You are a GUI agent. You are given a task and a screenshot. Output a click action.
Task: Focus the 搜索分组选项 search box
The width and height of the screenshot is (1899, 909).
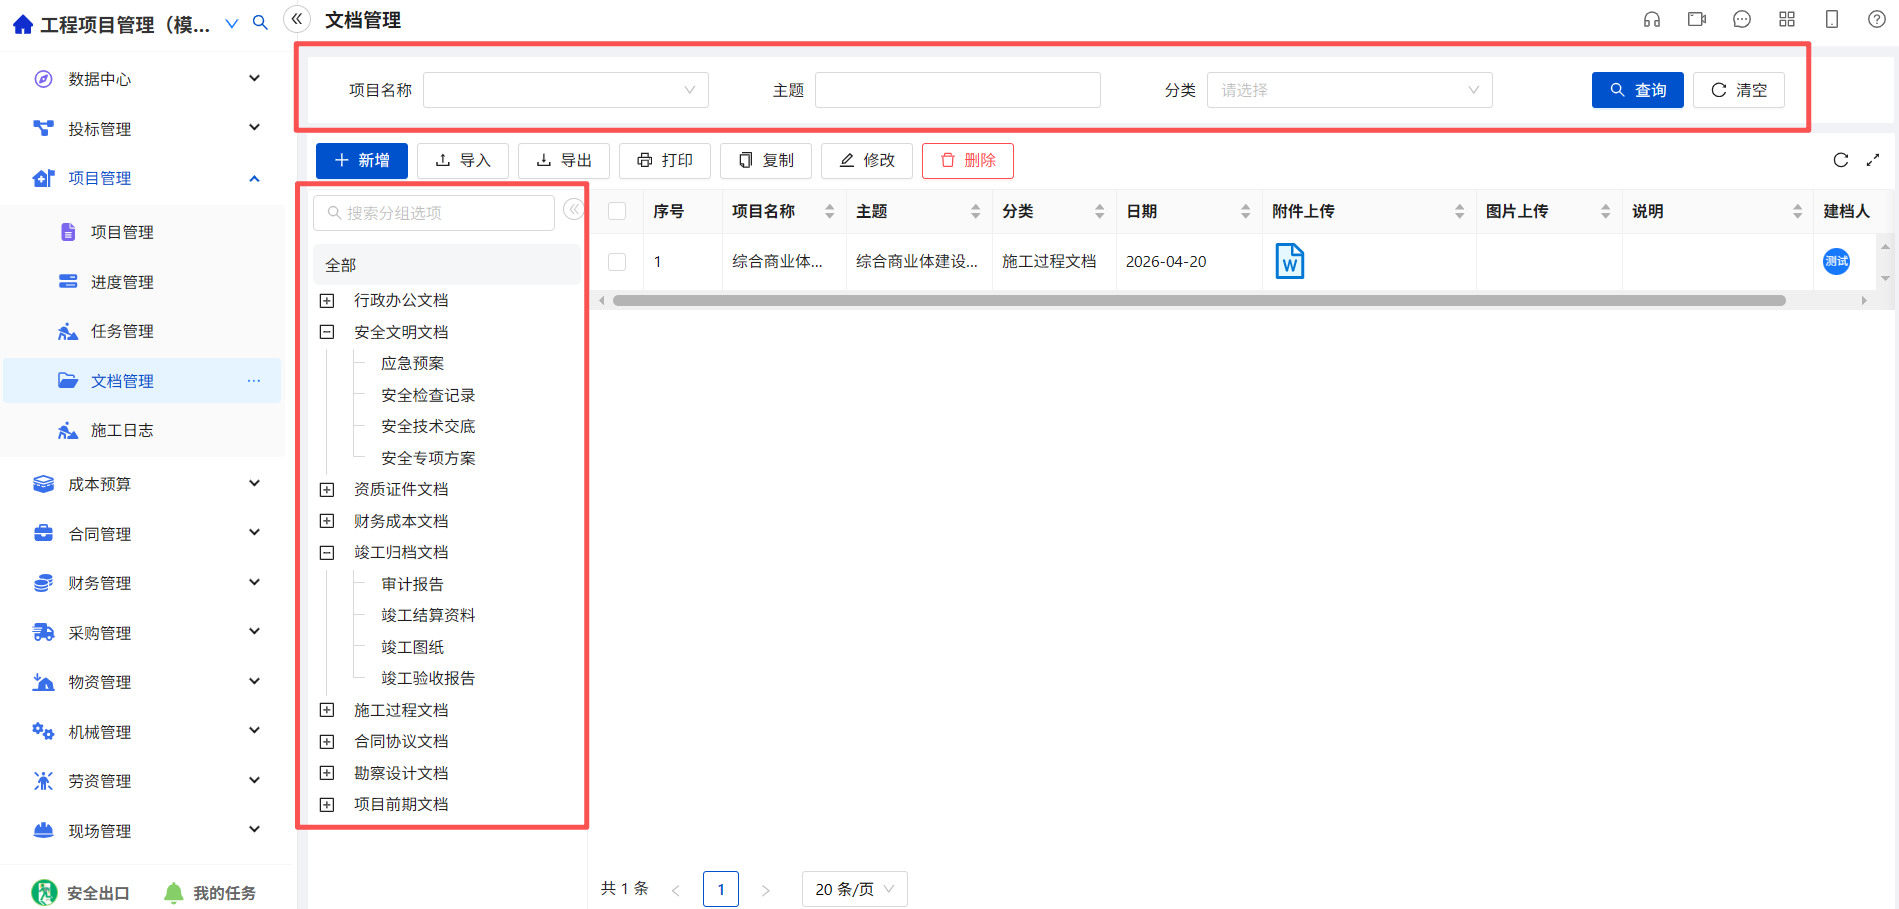pyautogui.click(x=434, y=213)
